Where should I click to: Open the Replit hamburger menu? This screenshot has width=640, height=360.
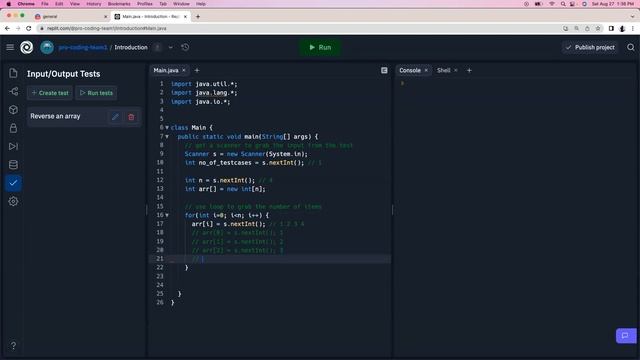(10, 47)
